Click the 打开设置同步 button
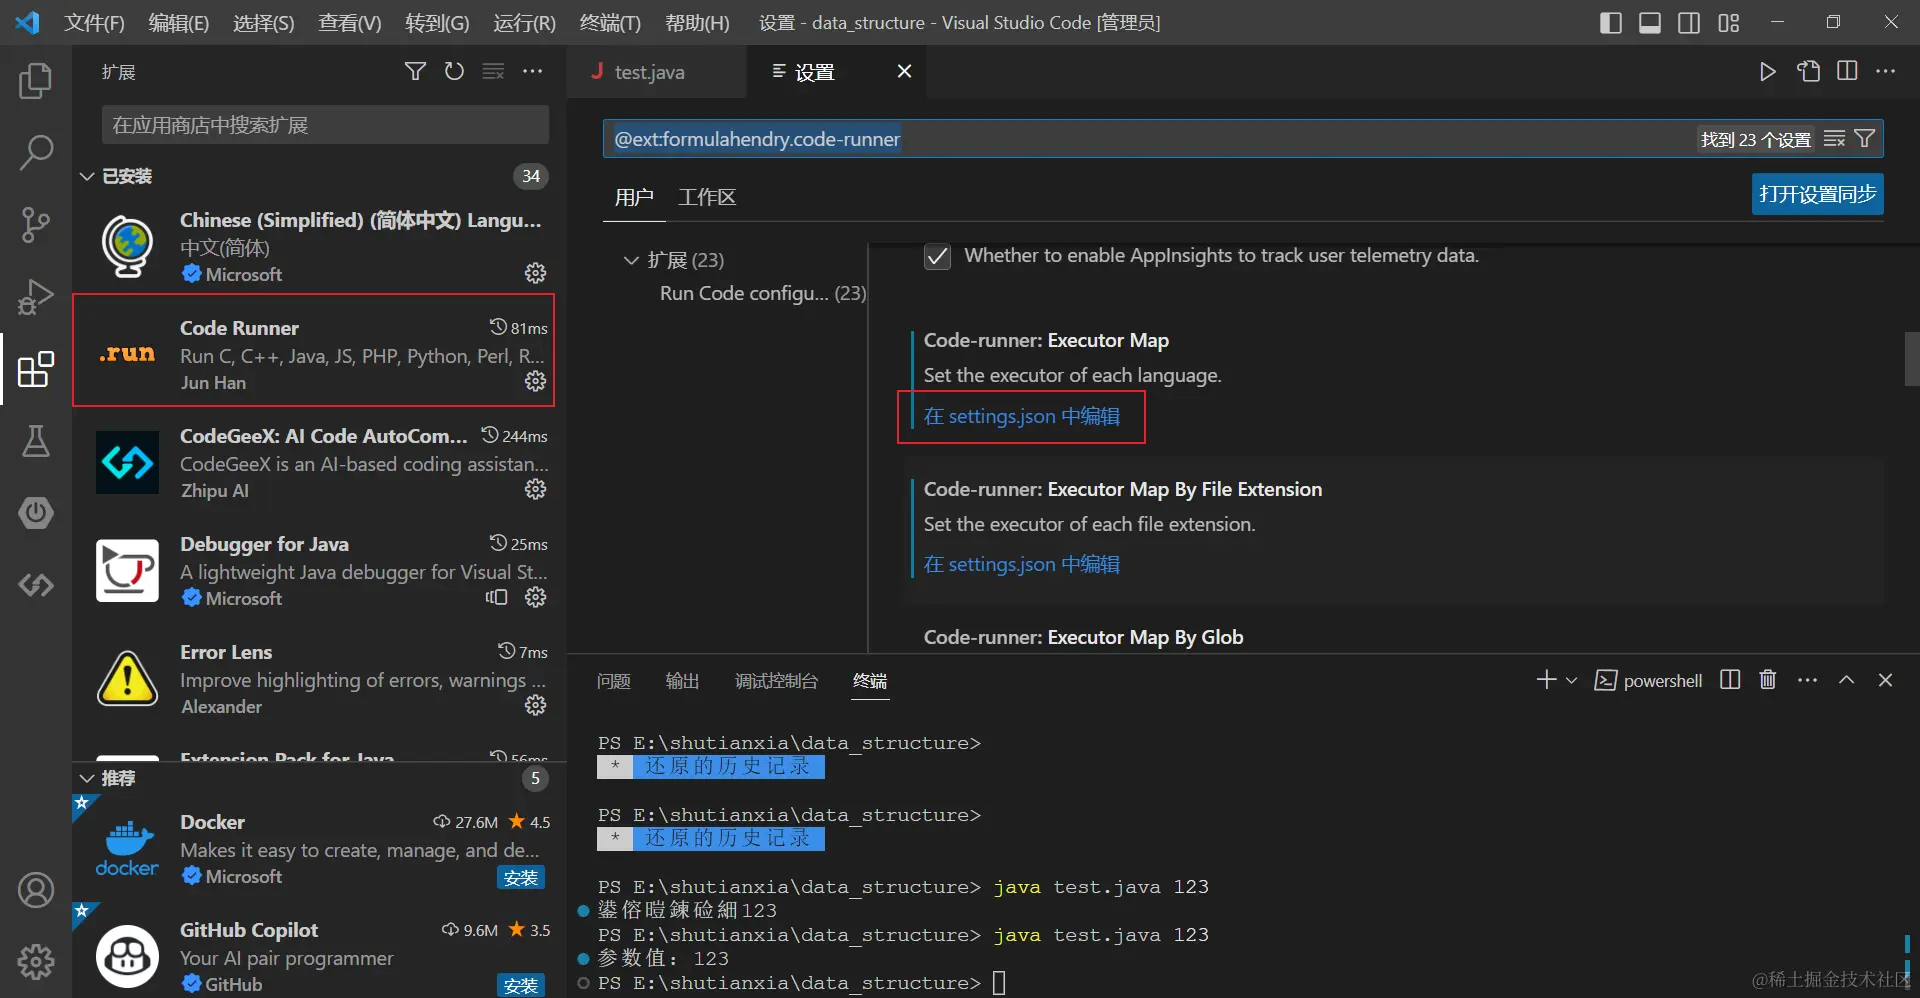The width and height of the screenshot is (1920, 998). 1817,194
